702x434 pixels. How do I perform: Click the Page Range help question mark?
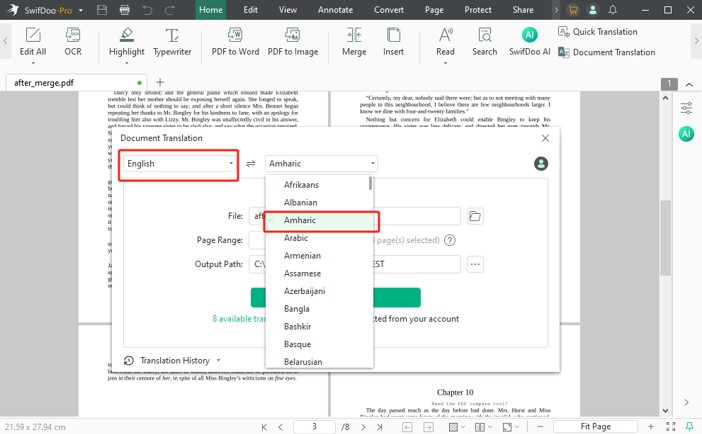click(x=449, y=241)
